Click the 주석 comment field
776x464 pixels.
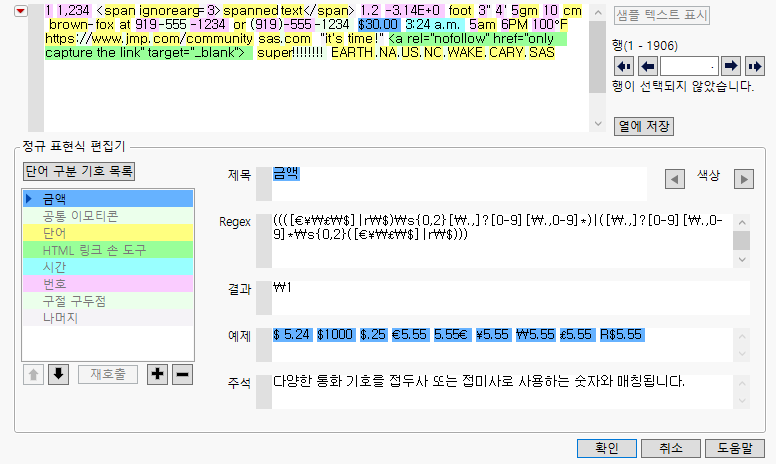coord(501,392)
